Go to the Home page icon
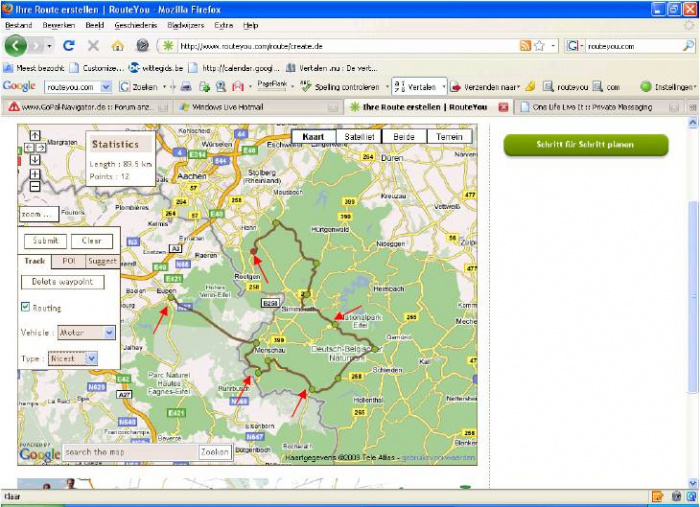Image resolution: width=700 pixels, height=507 pixels. pyautogui.click(x=117, y=46)
